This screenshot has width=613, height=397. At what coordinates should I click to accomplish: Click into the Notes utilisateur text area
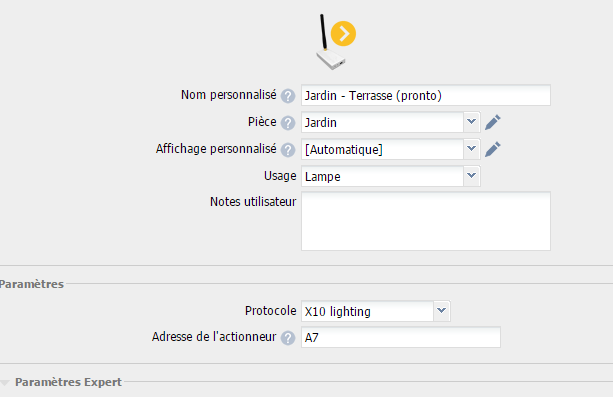pos(426,221)
